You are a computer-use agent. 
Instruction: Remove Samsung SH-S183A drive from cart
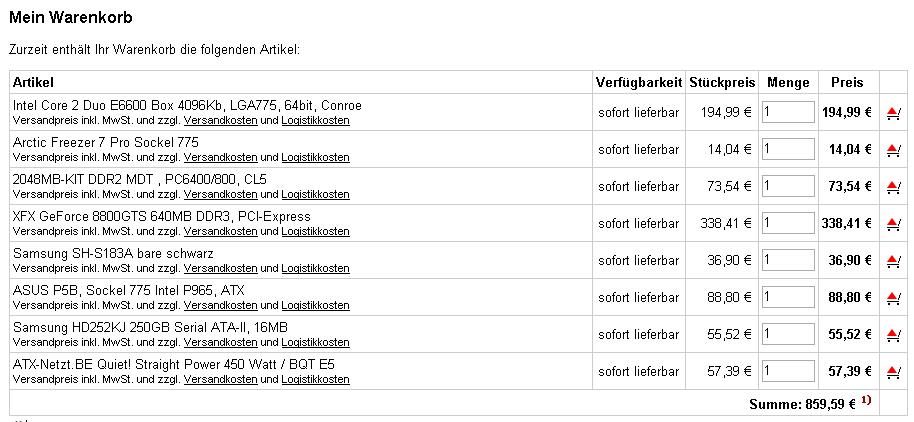click(x=893, y=261)
